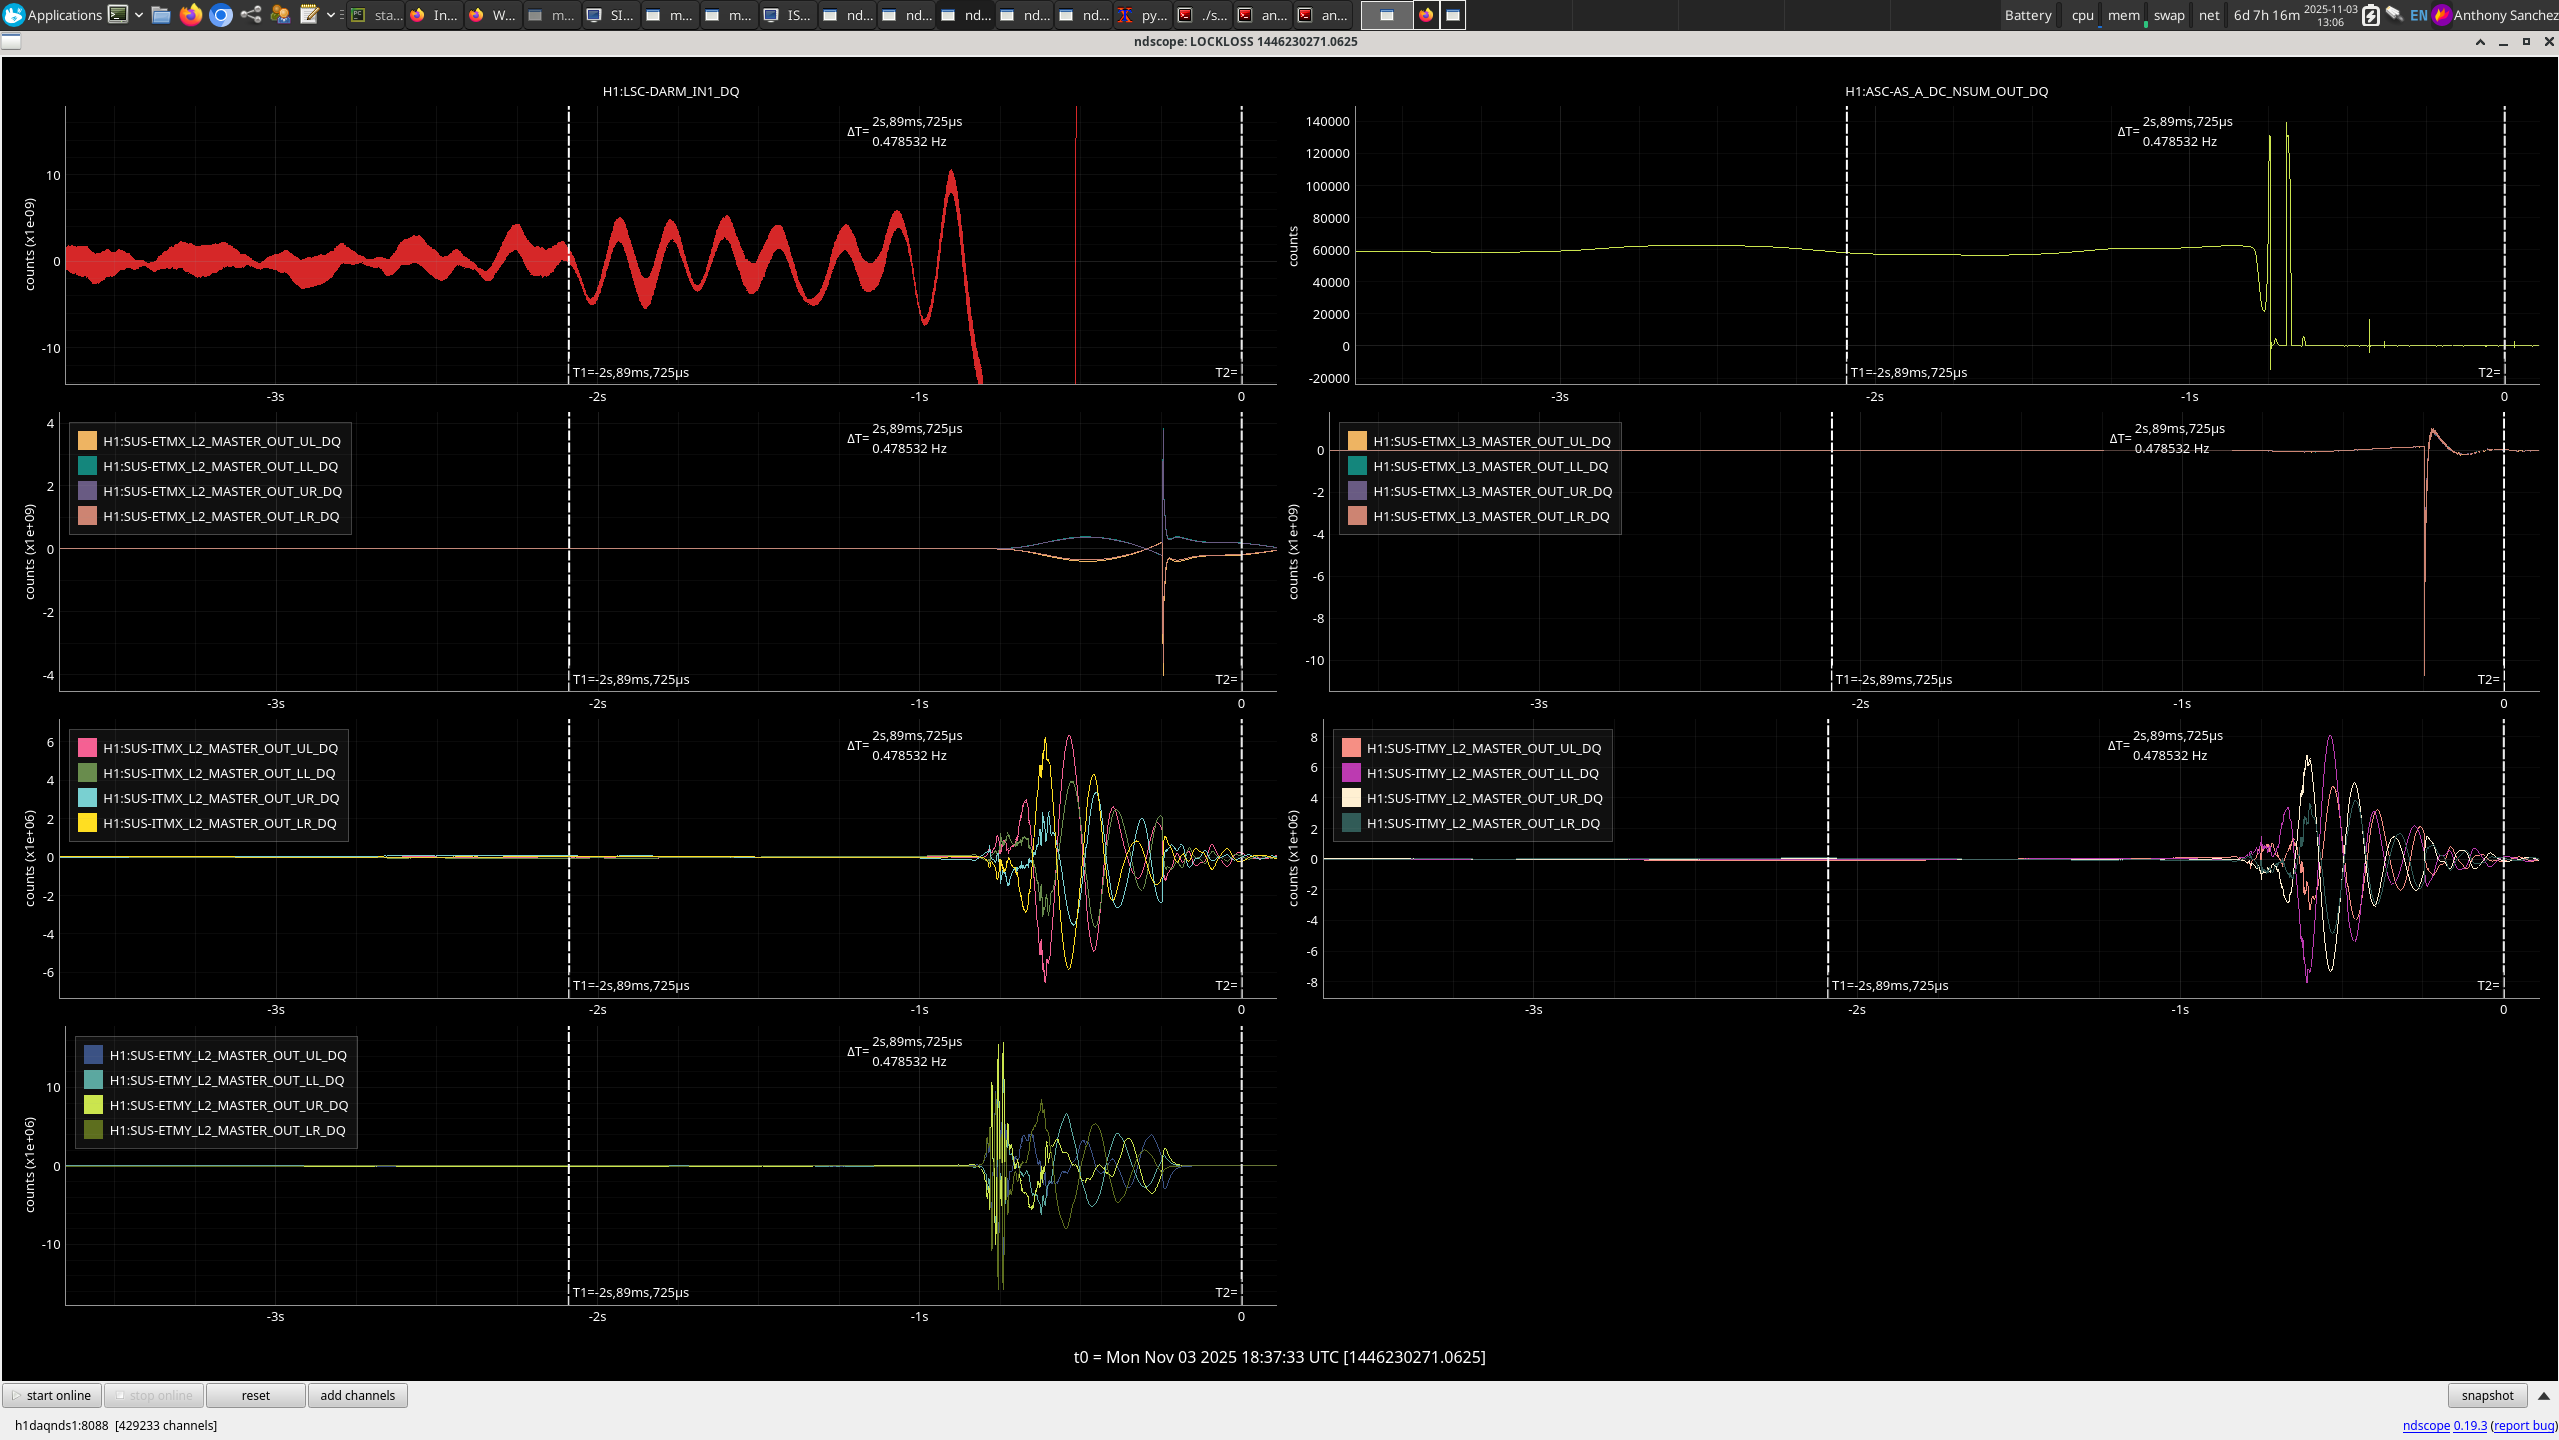Open the notepad text editor icon
This screenshot has width=2559, height=1440.
click(309, 14)
